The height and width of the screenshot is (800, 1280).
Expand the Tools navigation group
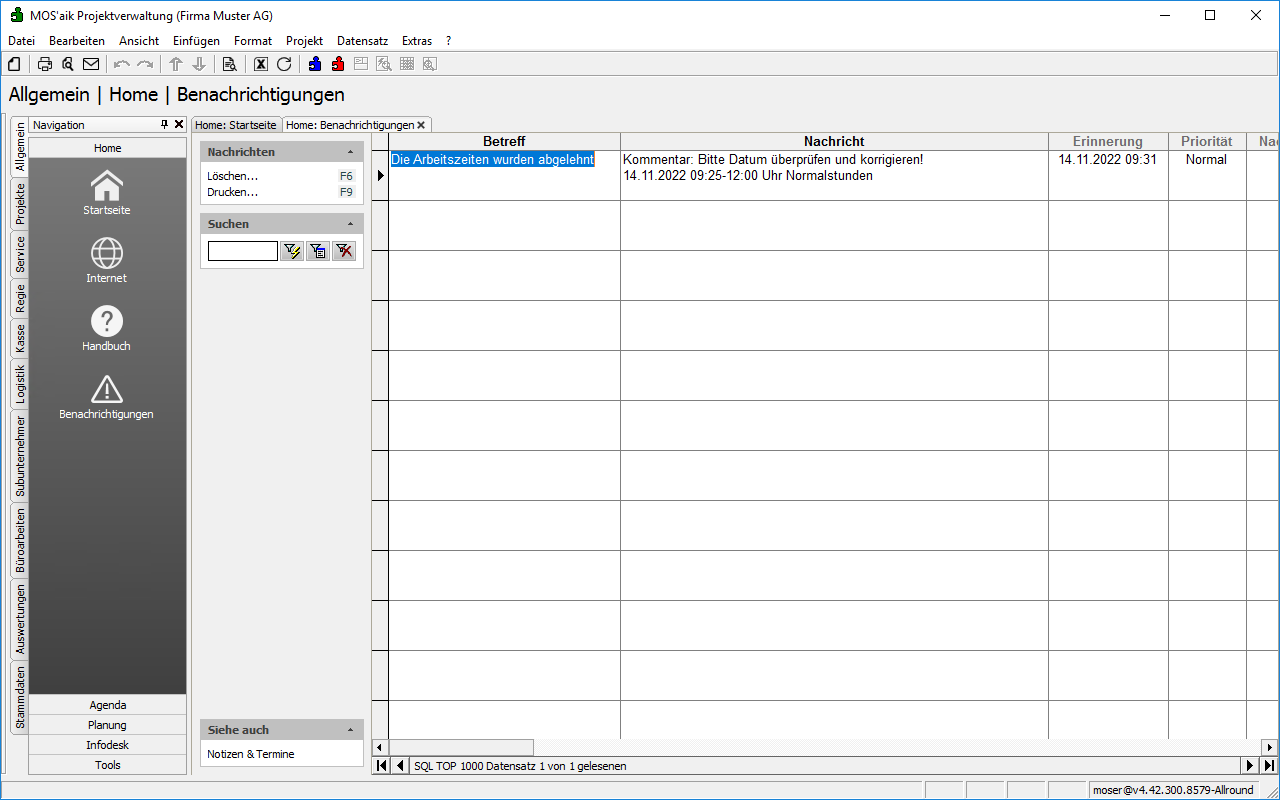point(108,765)
